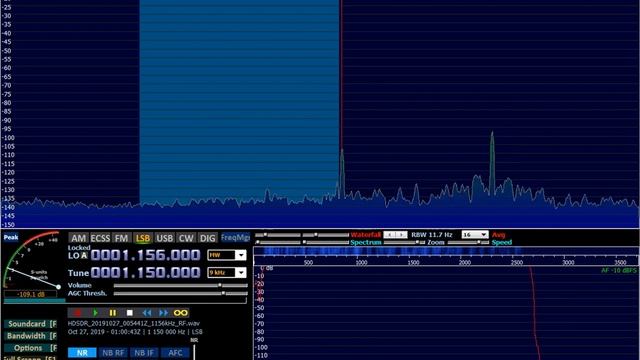Screen dimensions: 640x360
Task: Decrease RBW with left stepper arrow
Action: coord(389,235)
